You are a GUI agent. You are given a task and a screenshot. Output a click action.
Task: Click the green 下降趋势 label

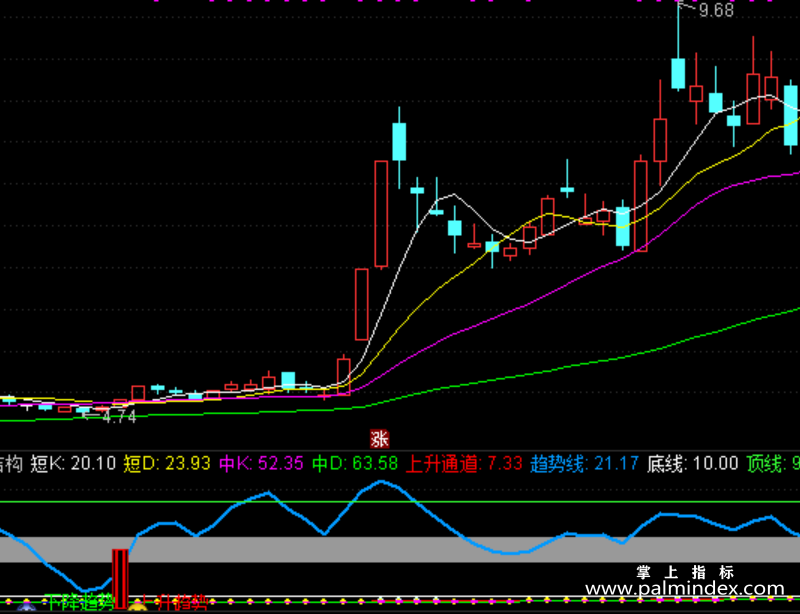tap(79, 603)
